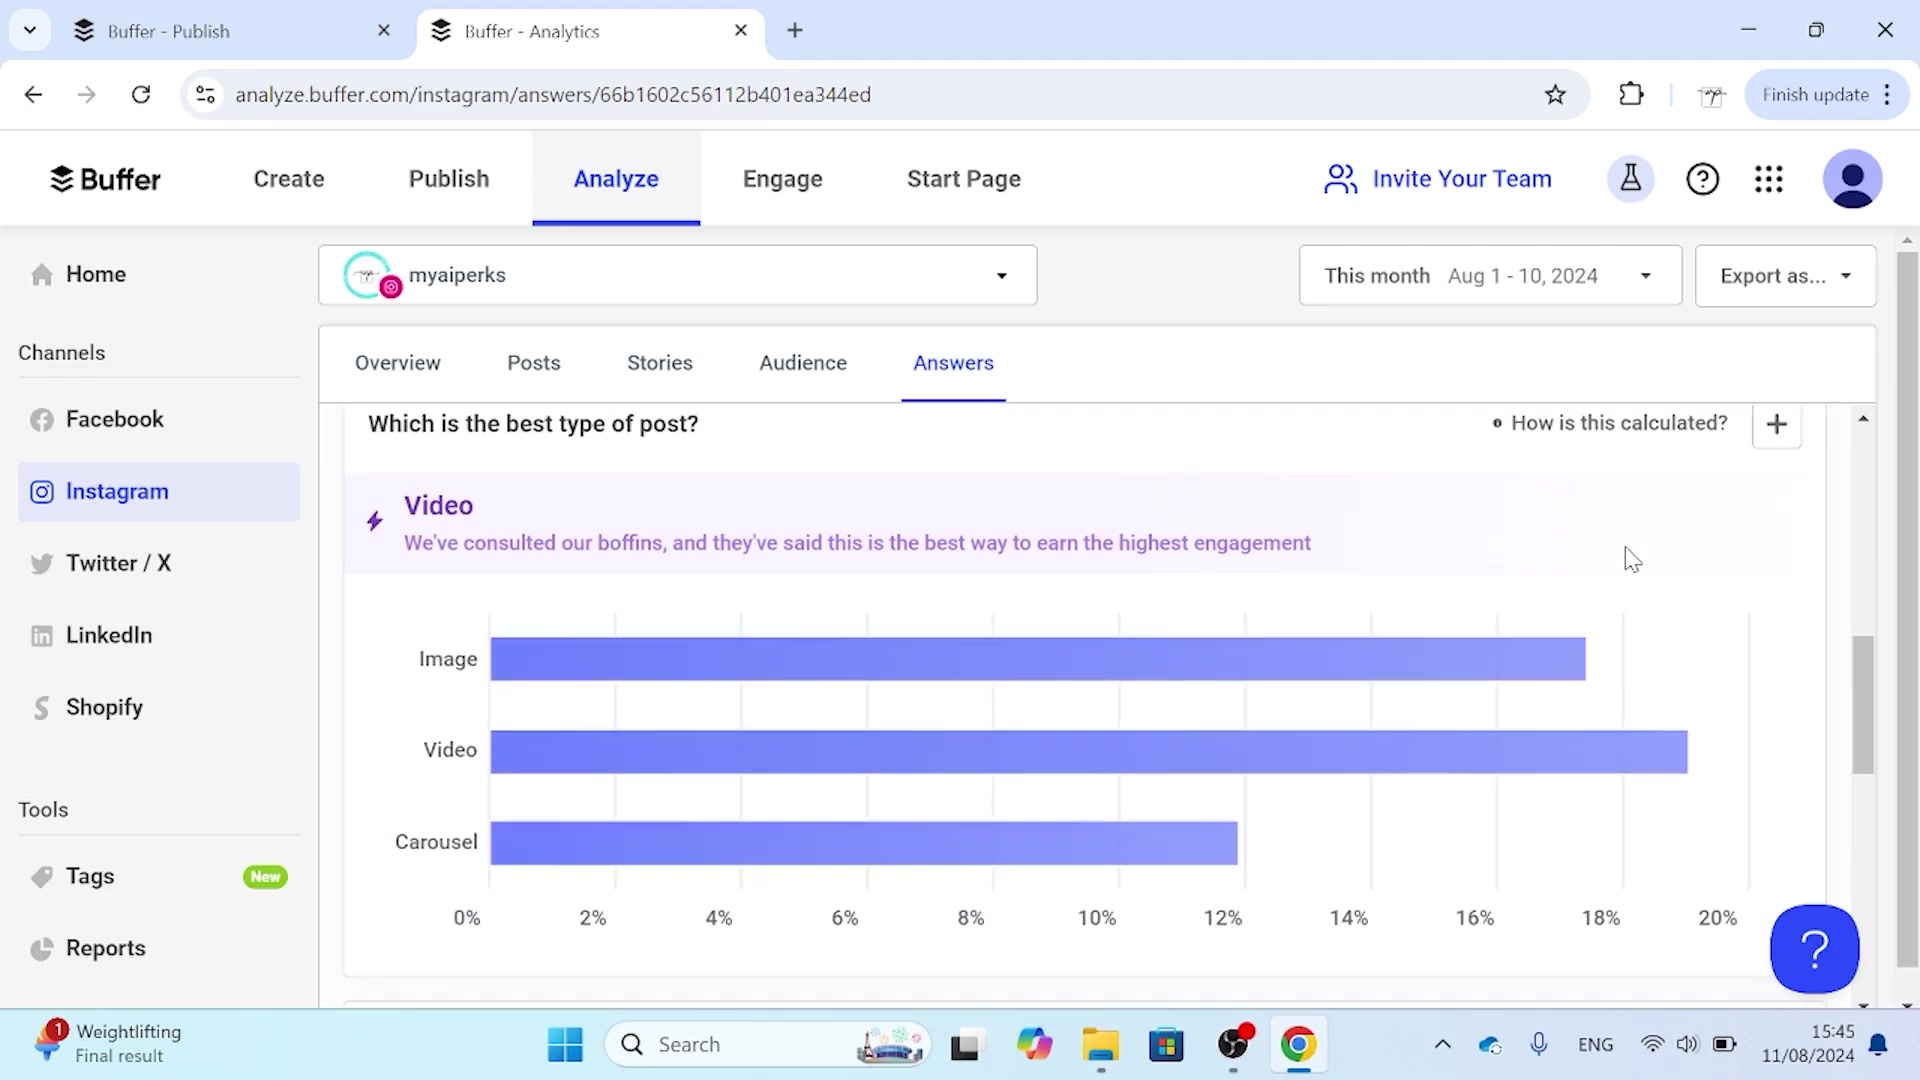Screen dimensions: 1920x1080
Task: Switch to the Overview tab
Action: [397, 363]
